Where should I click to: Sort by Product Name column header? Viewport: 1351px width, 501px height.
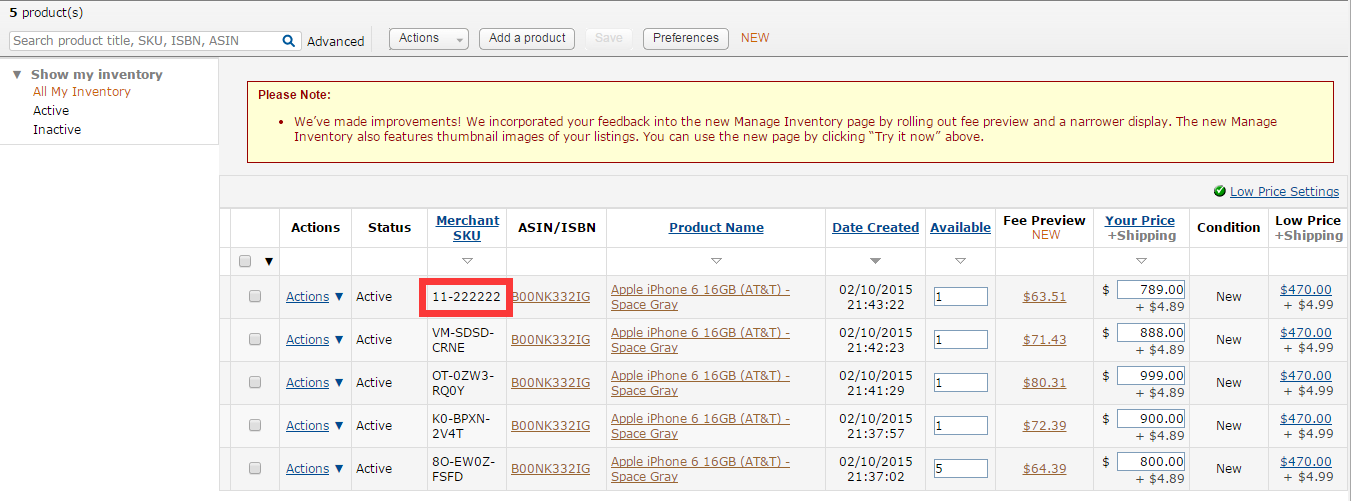716,228
